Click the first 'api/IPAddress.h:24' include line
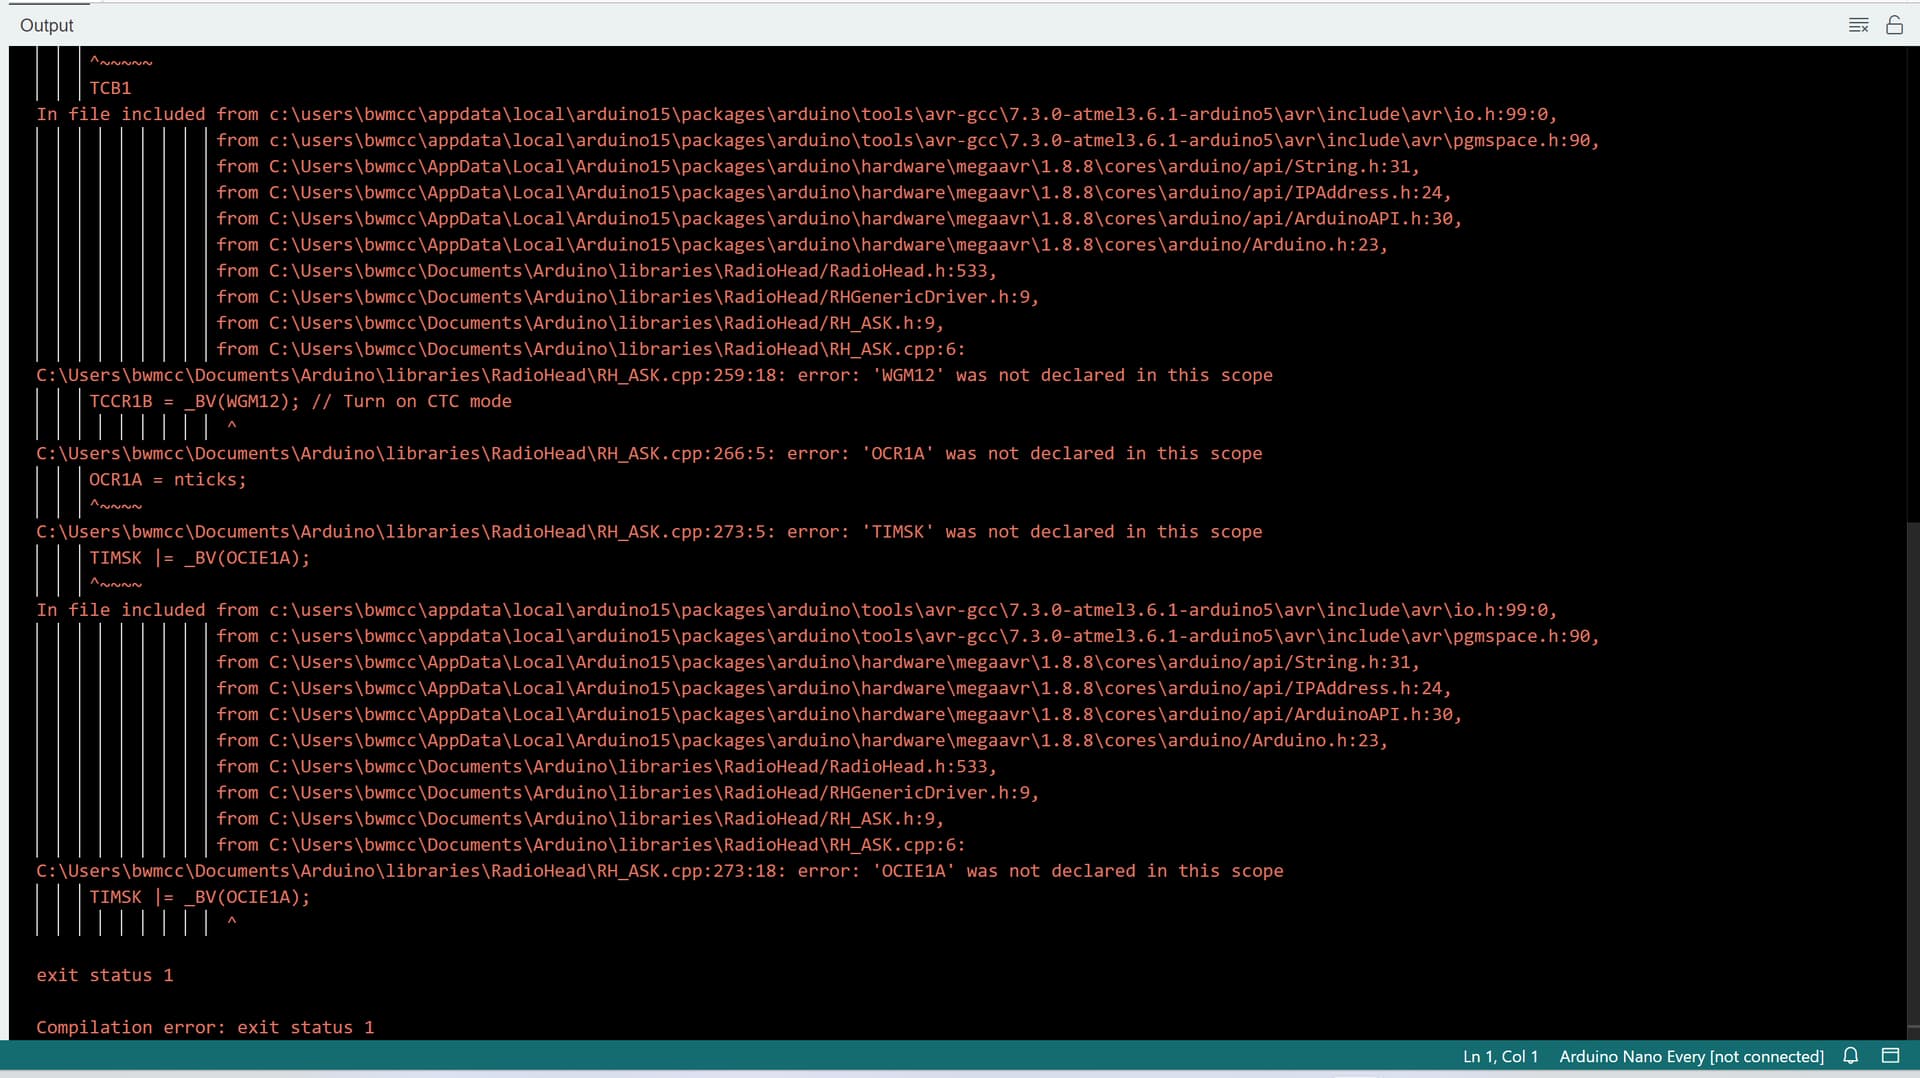The height and width of the screenshot is (1078, 1920). click(x=834, y=192)
